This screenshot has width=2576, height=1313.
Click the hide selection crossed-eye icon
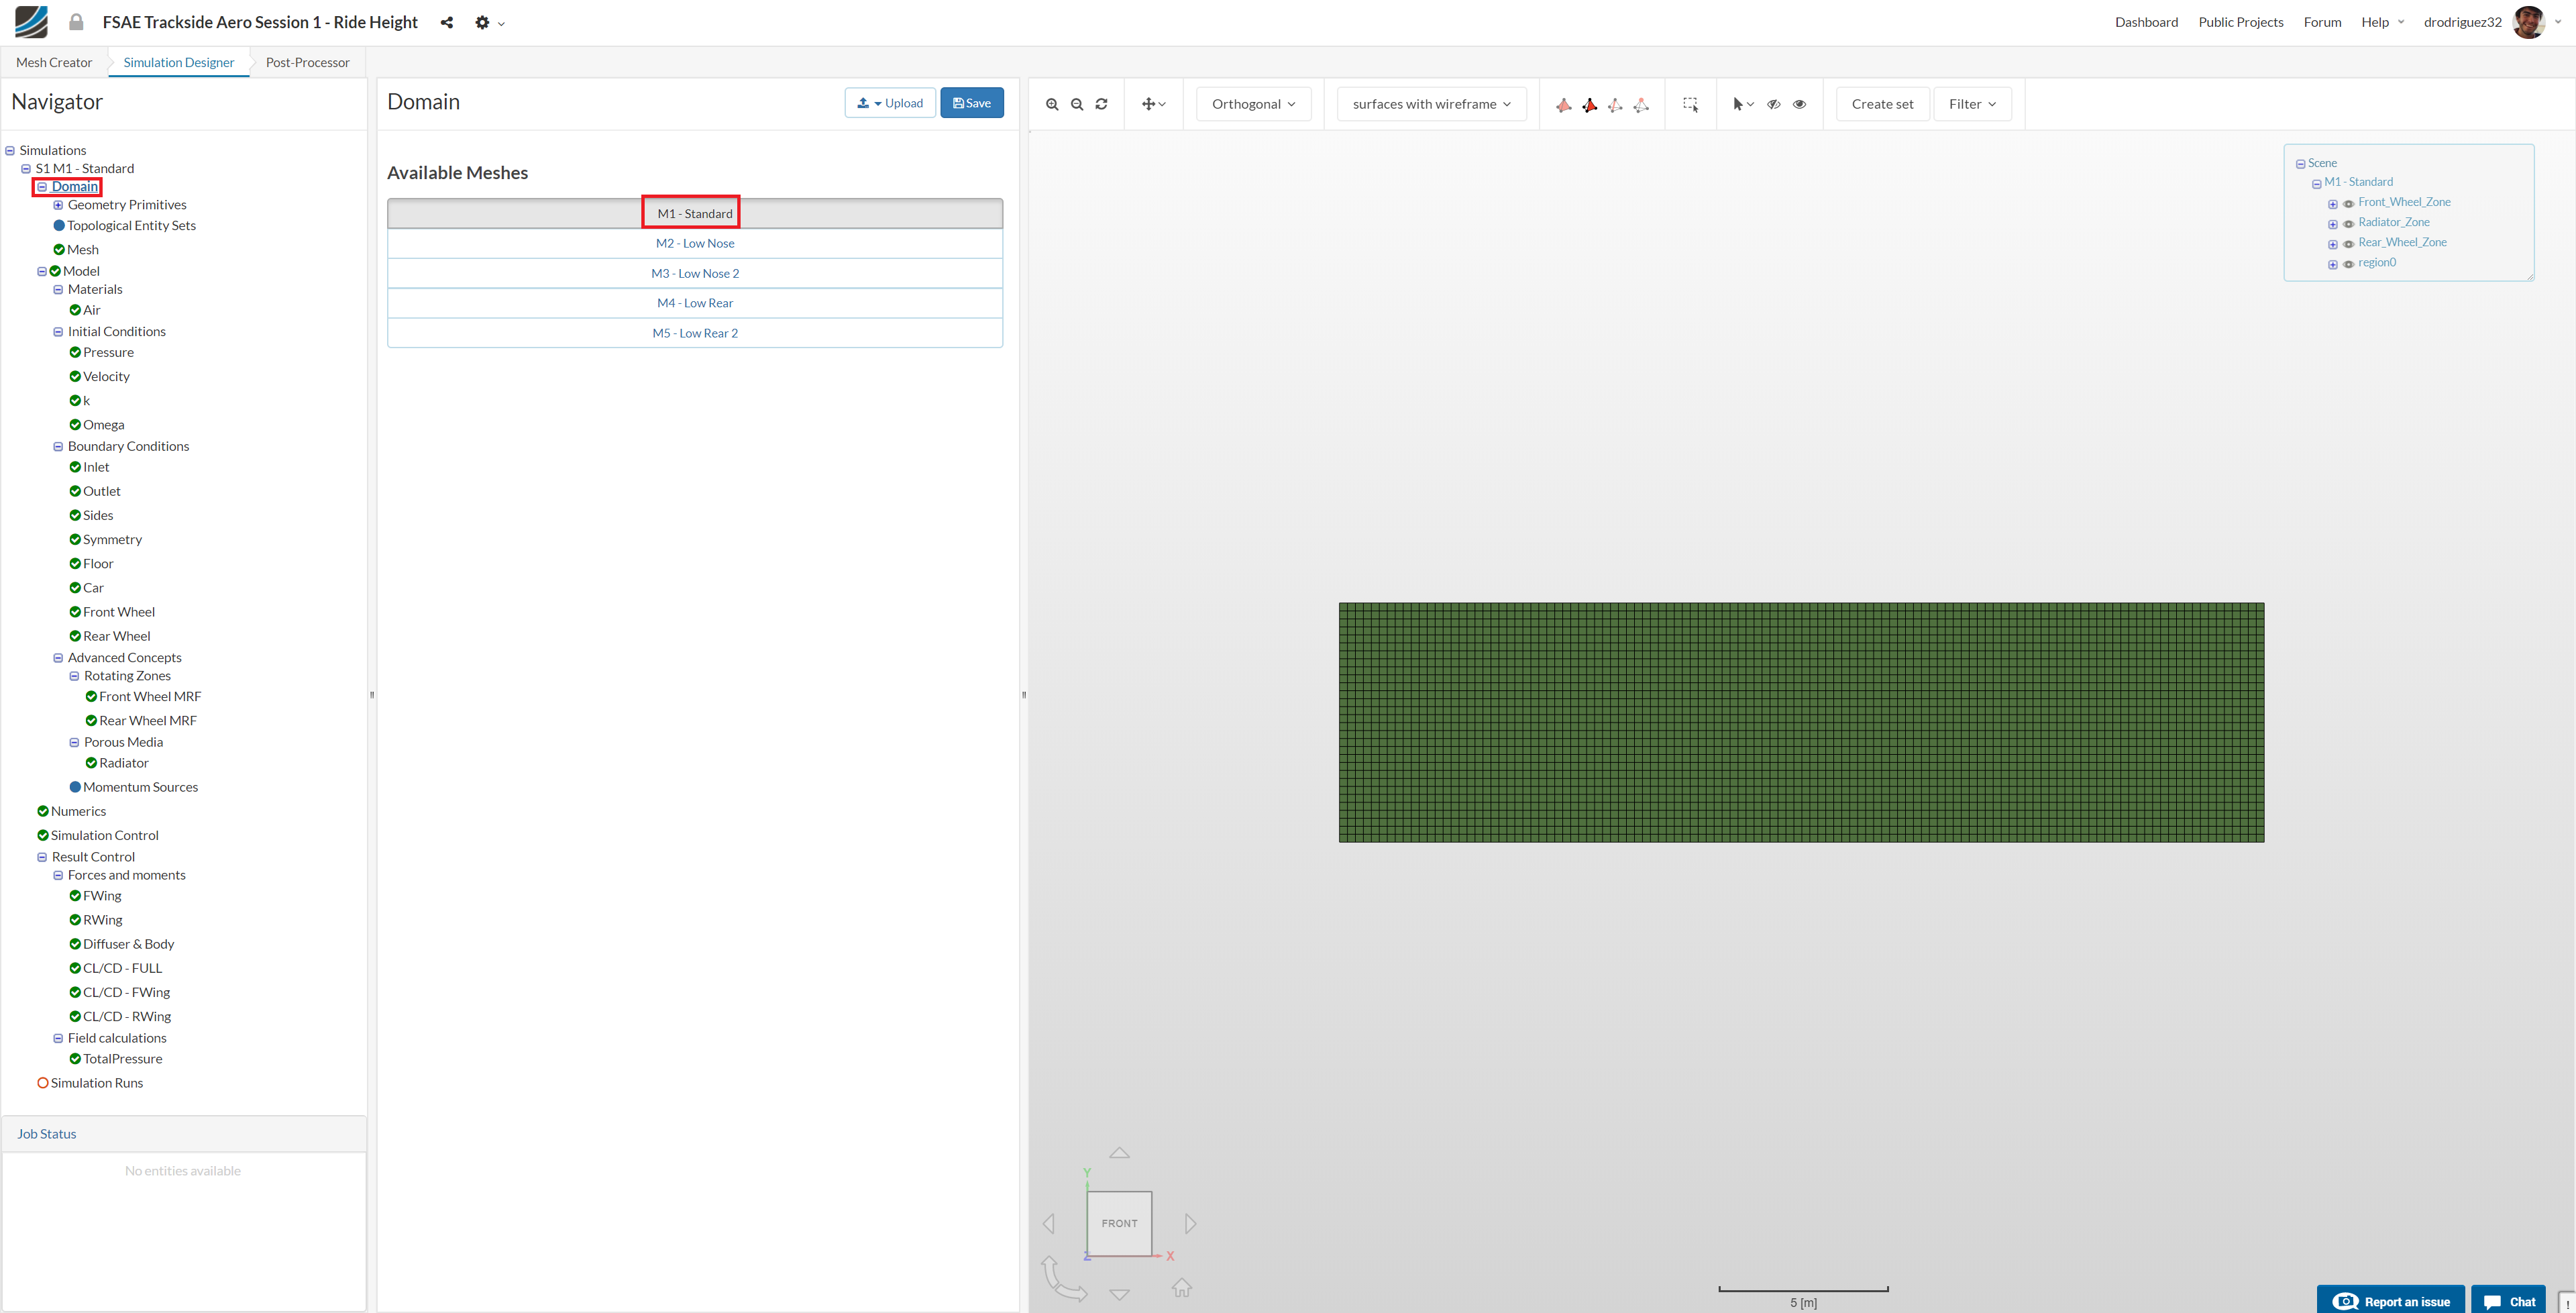[x=1773, y=104]
